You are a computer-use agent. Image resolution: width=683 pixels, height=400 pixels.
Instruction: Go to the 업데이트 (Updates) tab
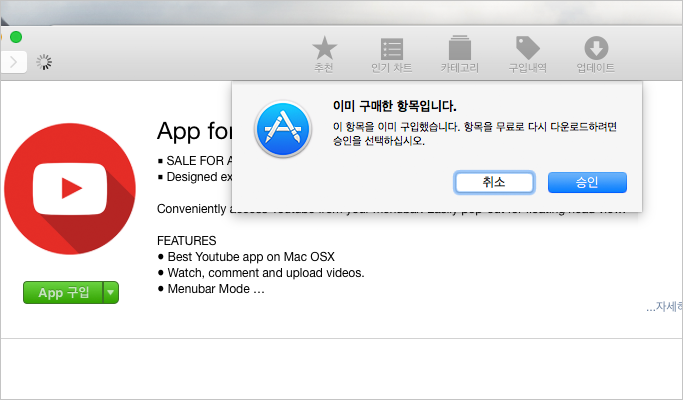coord(595,54)
